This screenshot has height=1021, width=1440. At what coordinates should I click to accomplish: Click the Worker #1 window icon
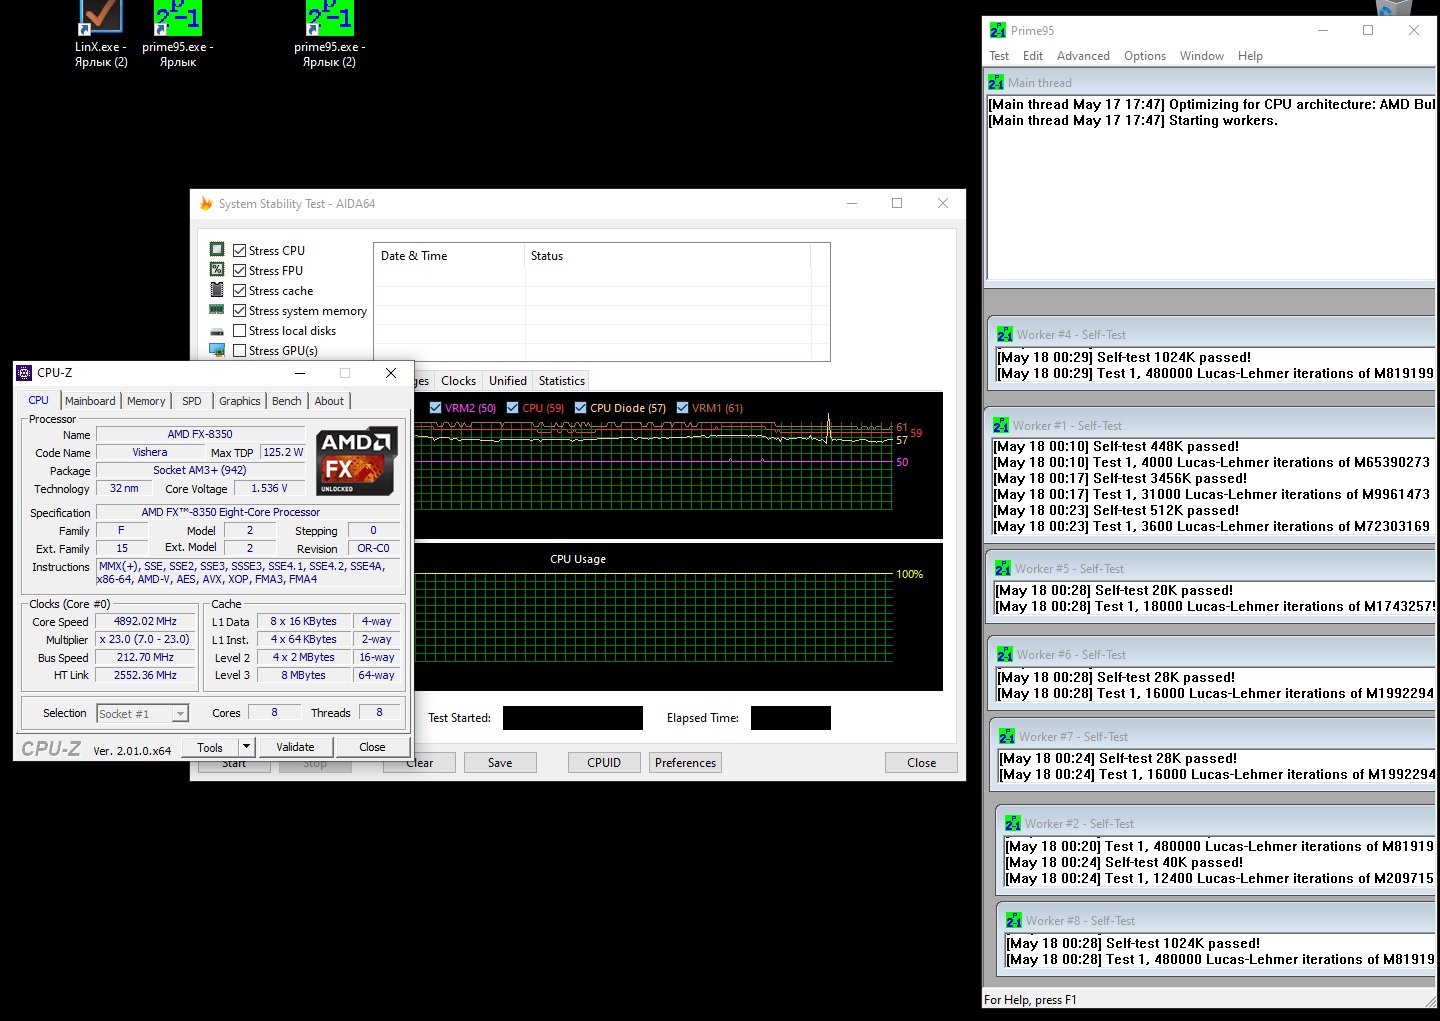(1001, 425)
